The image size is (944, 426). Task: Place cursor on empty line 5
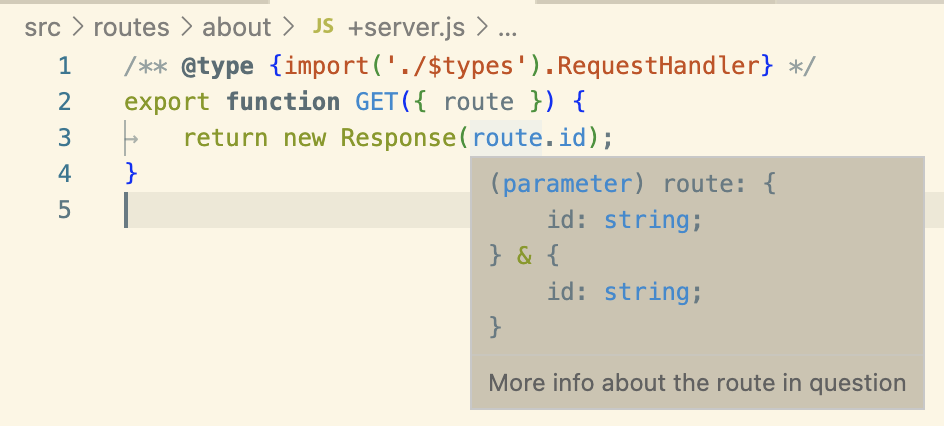pyautogui.click(x=534, y=210)
